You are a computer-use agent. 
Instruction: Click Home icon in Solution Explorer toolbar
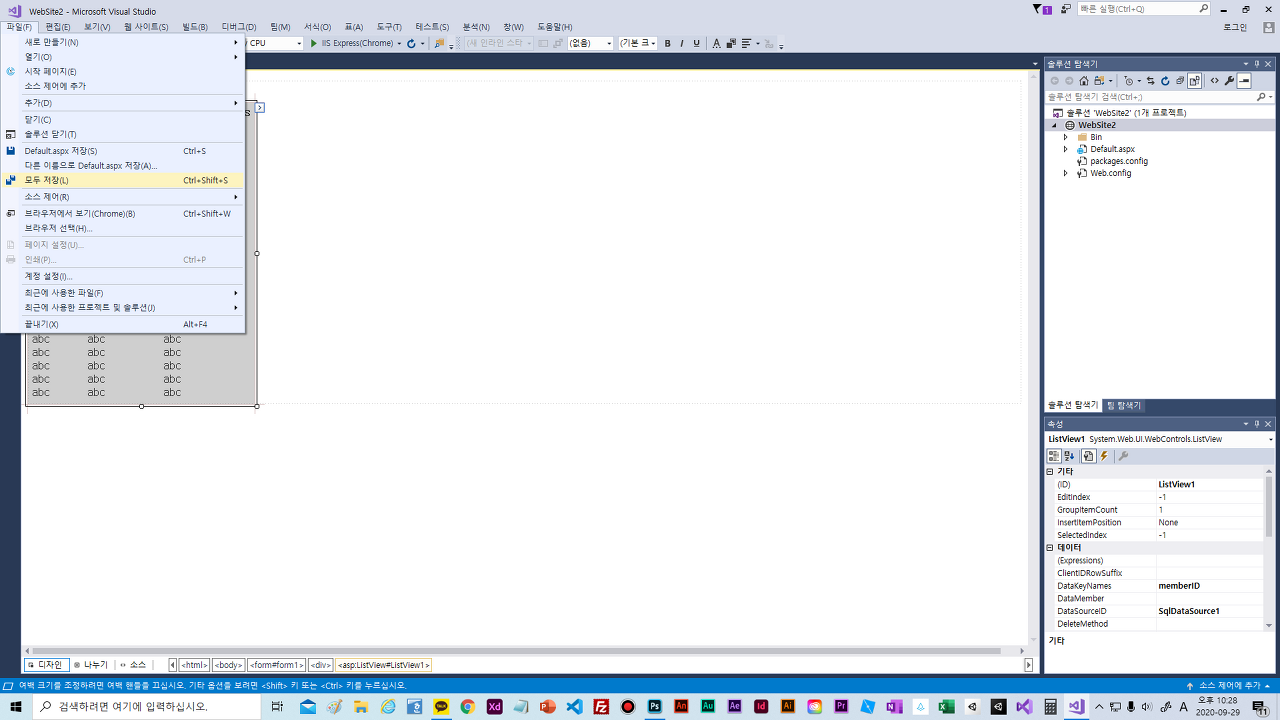tap(1084, 81)
